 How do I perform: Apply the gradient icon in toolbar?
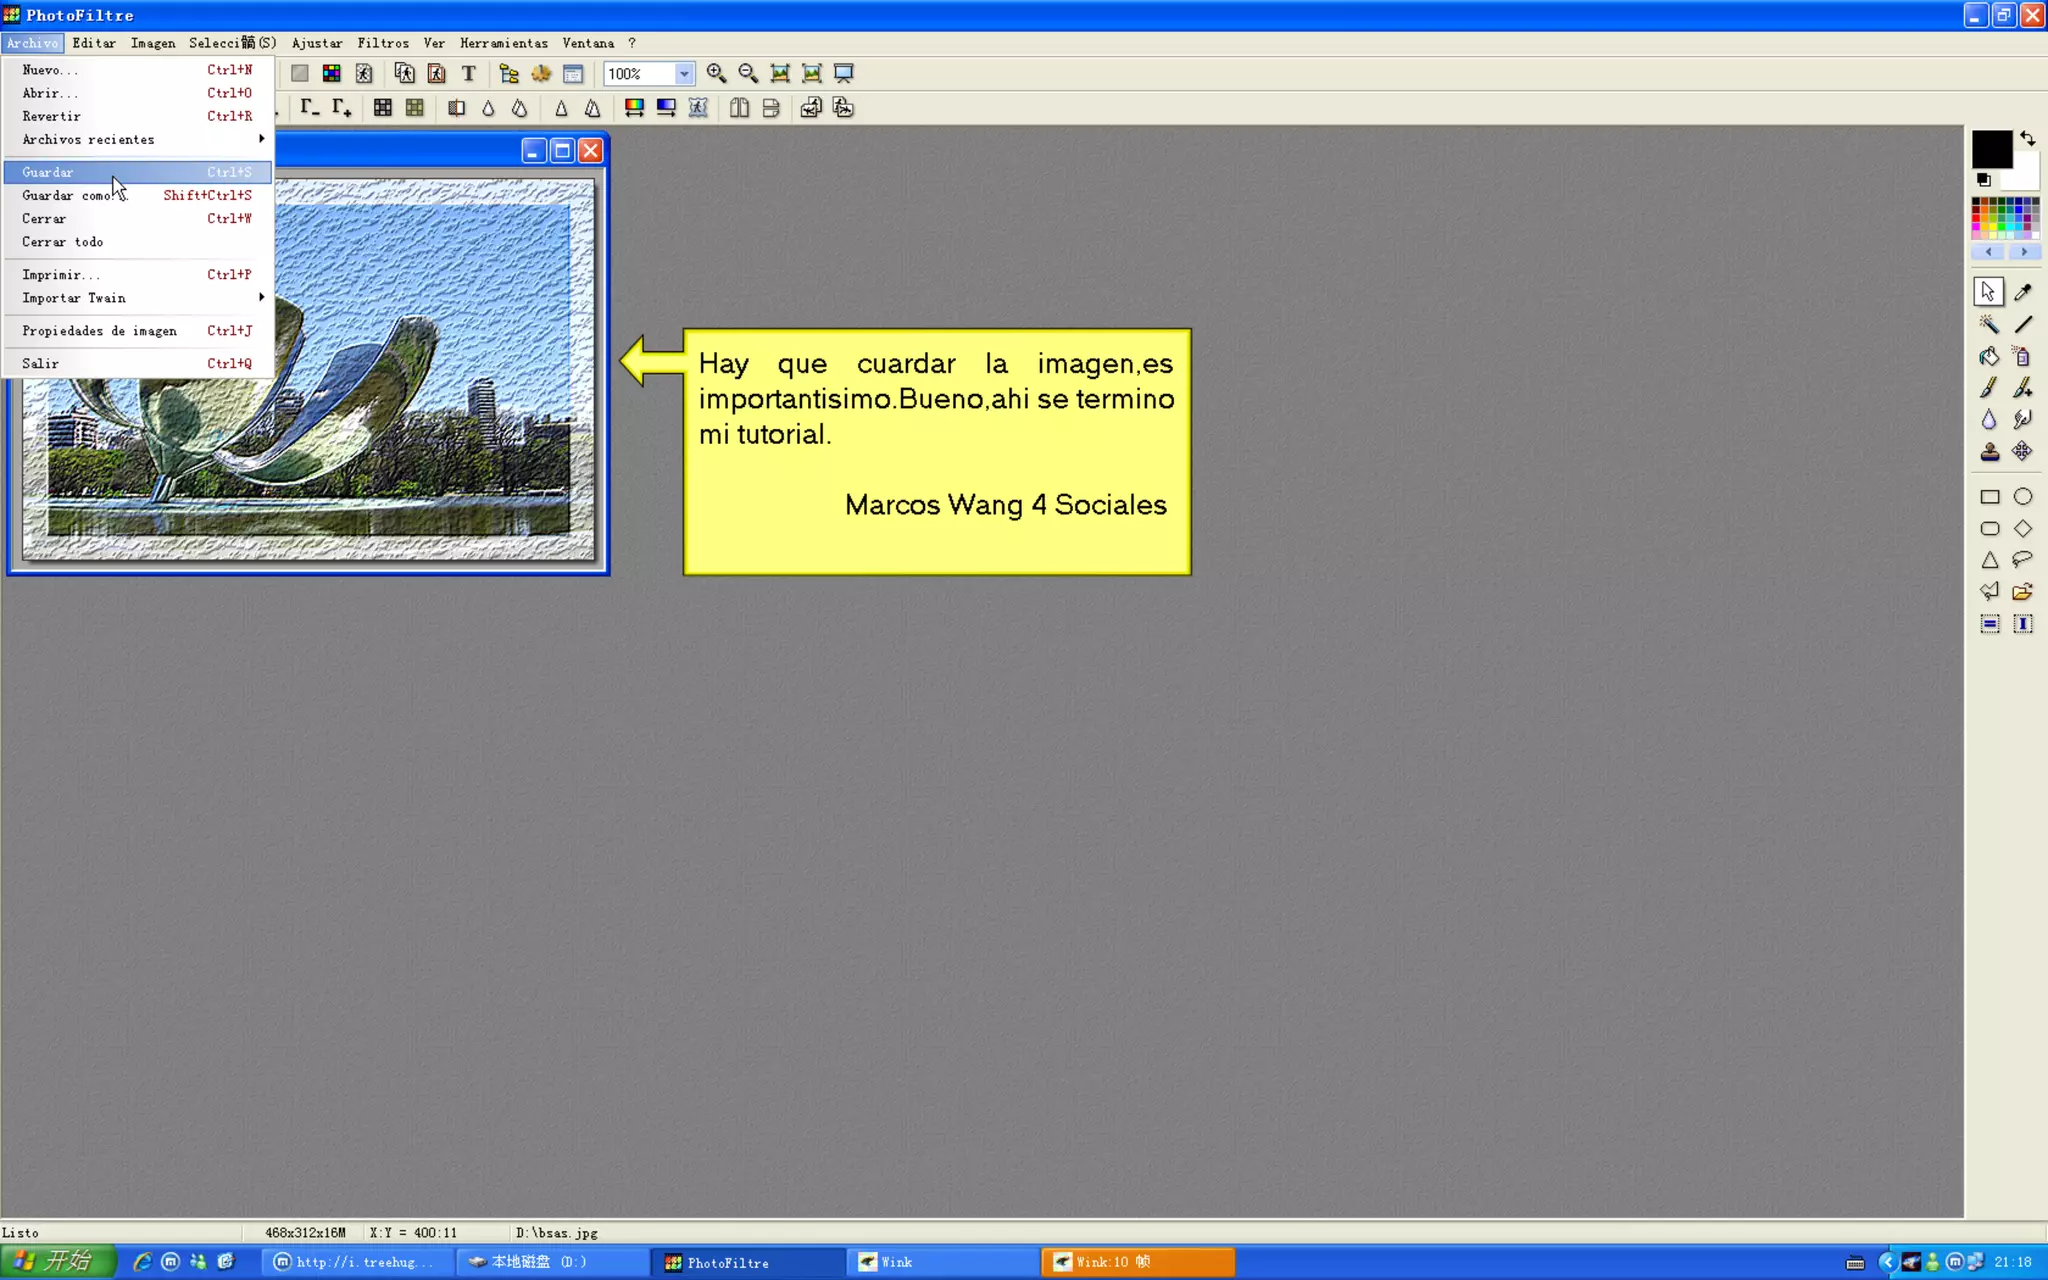(x=666, y=108)
